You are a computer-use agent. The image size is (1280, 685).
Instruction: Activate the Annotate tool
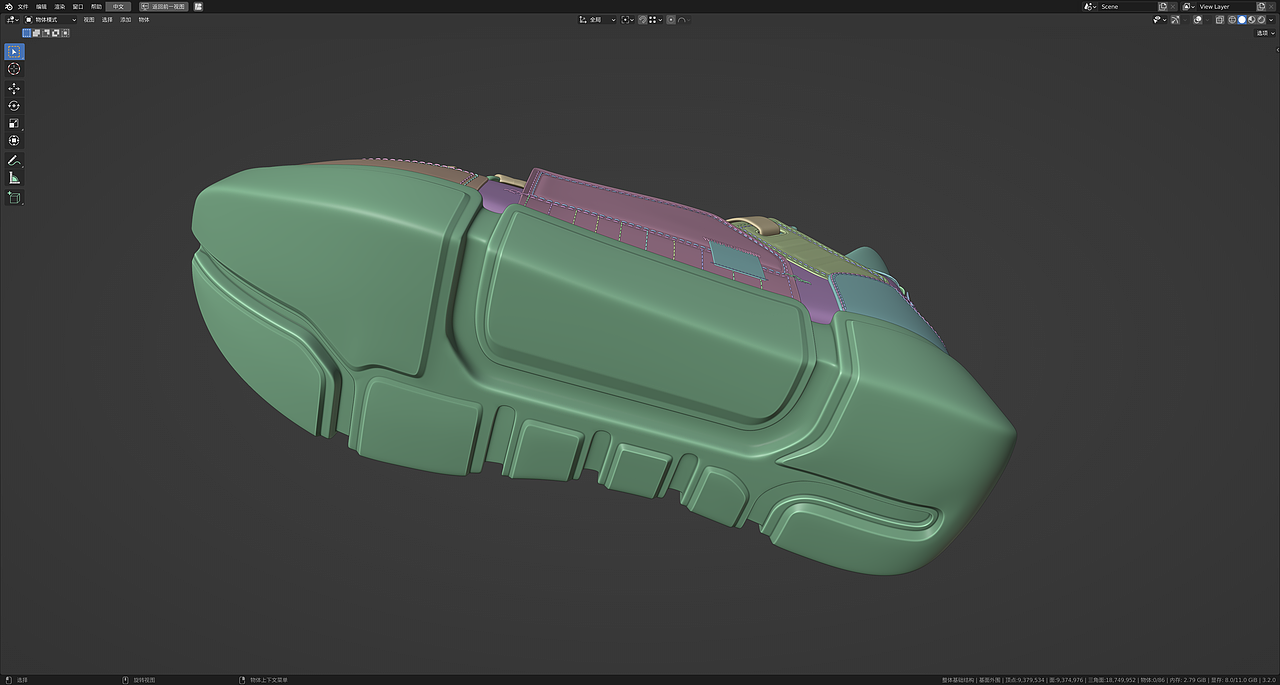click(14, 160)
